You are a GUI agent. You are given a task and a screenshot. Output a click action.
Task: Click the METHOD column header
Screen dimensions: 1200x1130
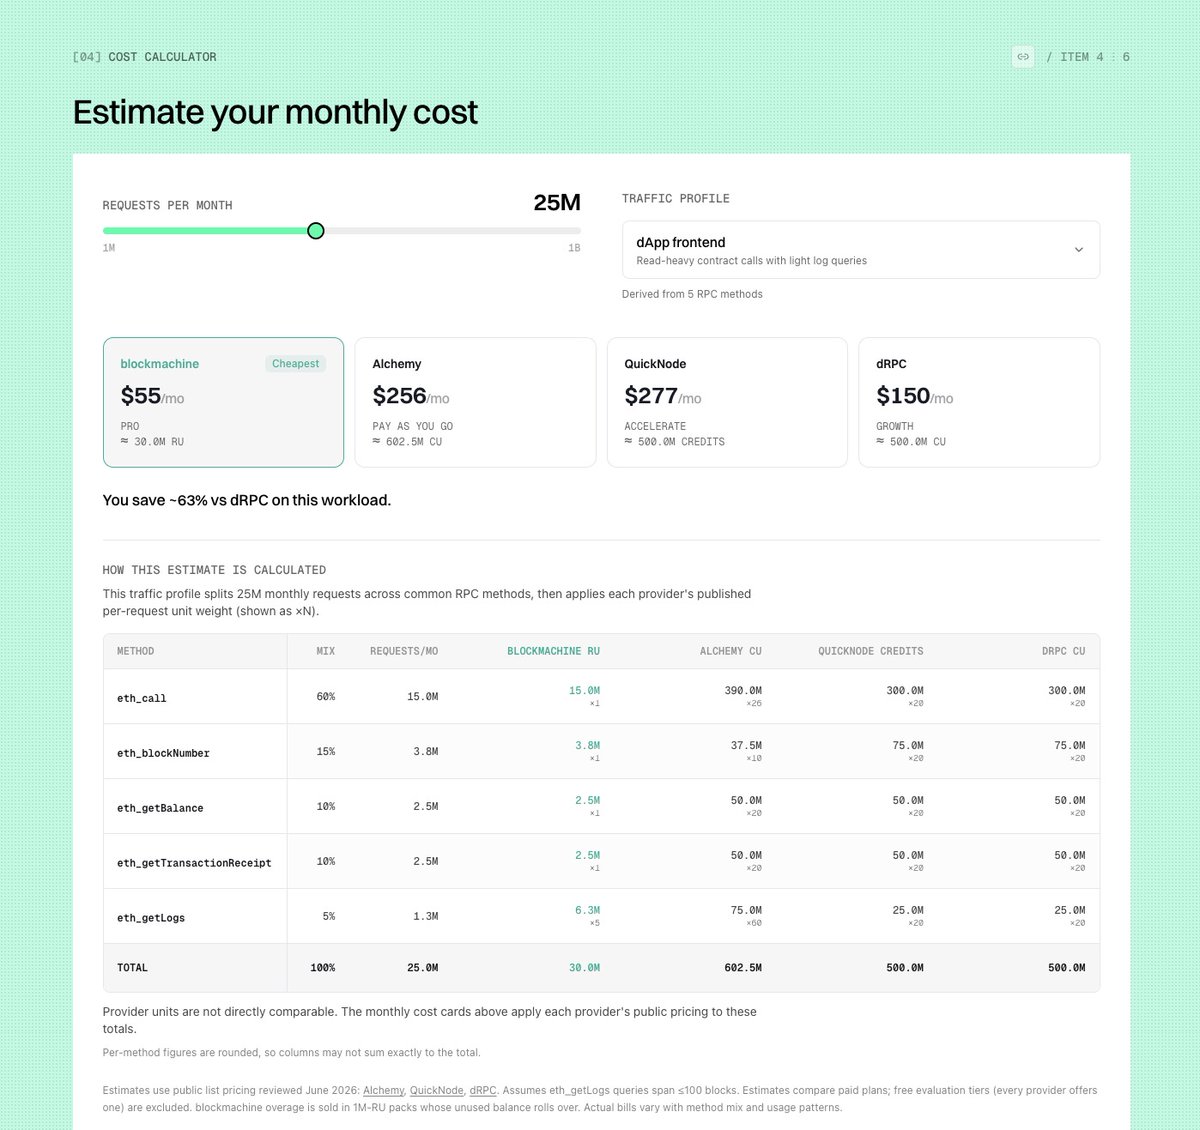pyautogui.click(x=136, y=651)
